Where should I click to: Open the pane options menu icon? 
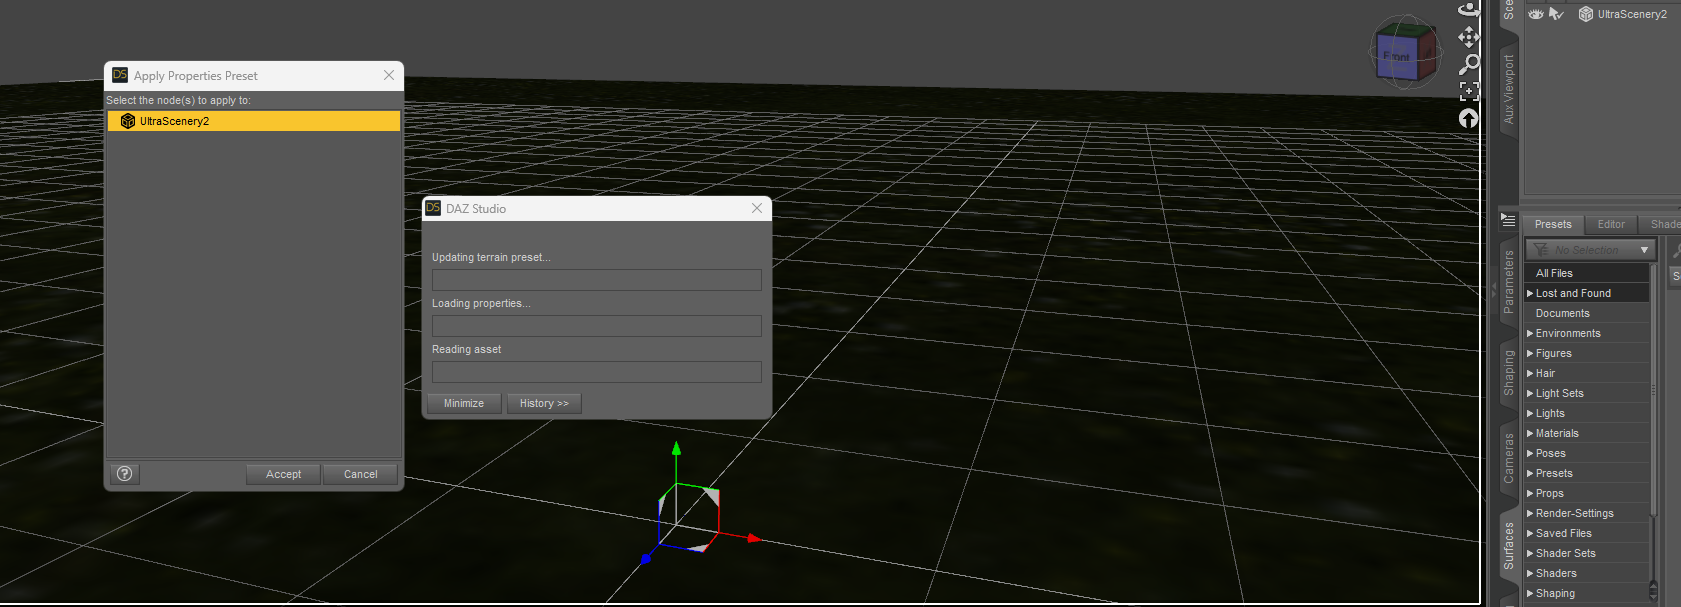pos(1508,220)
